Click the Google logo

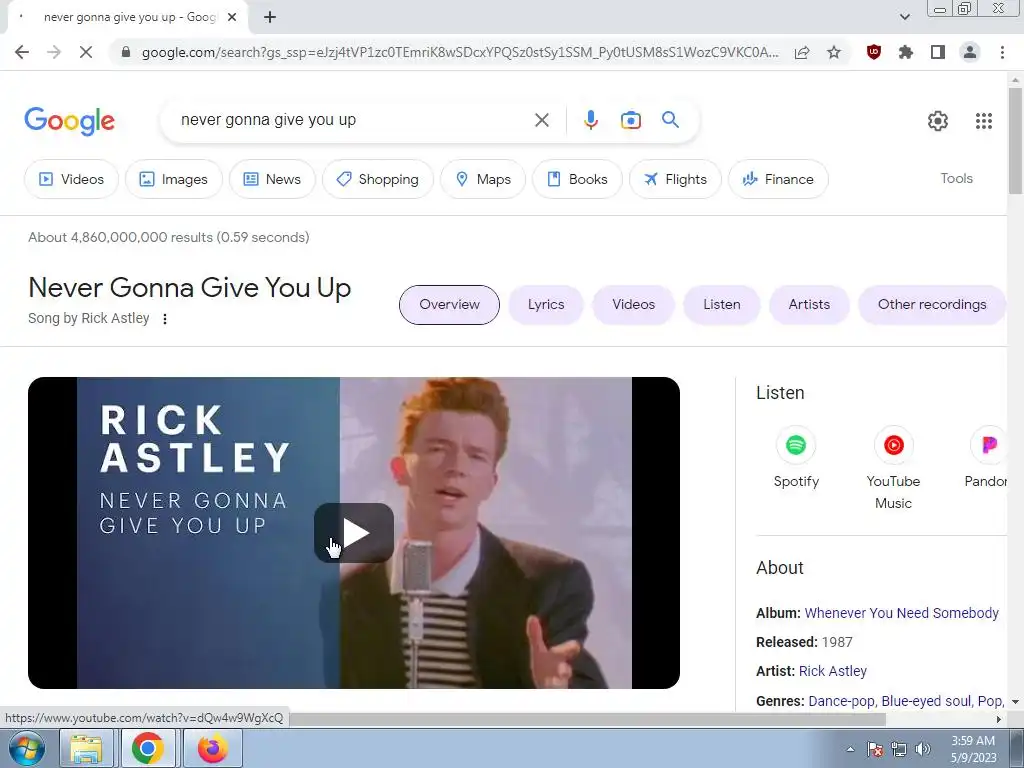pyautogui.click(x=70, y=121)
